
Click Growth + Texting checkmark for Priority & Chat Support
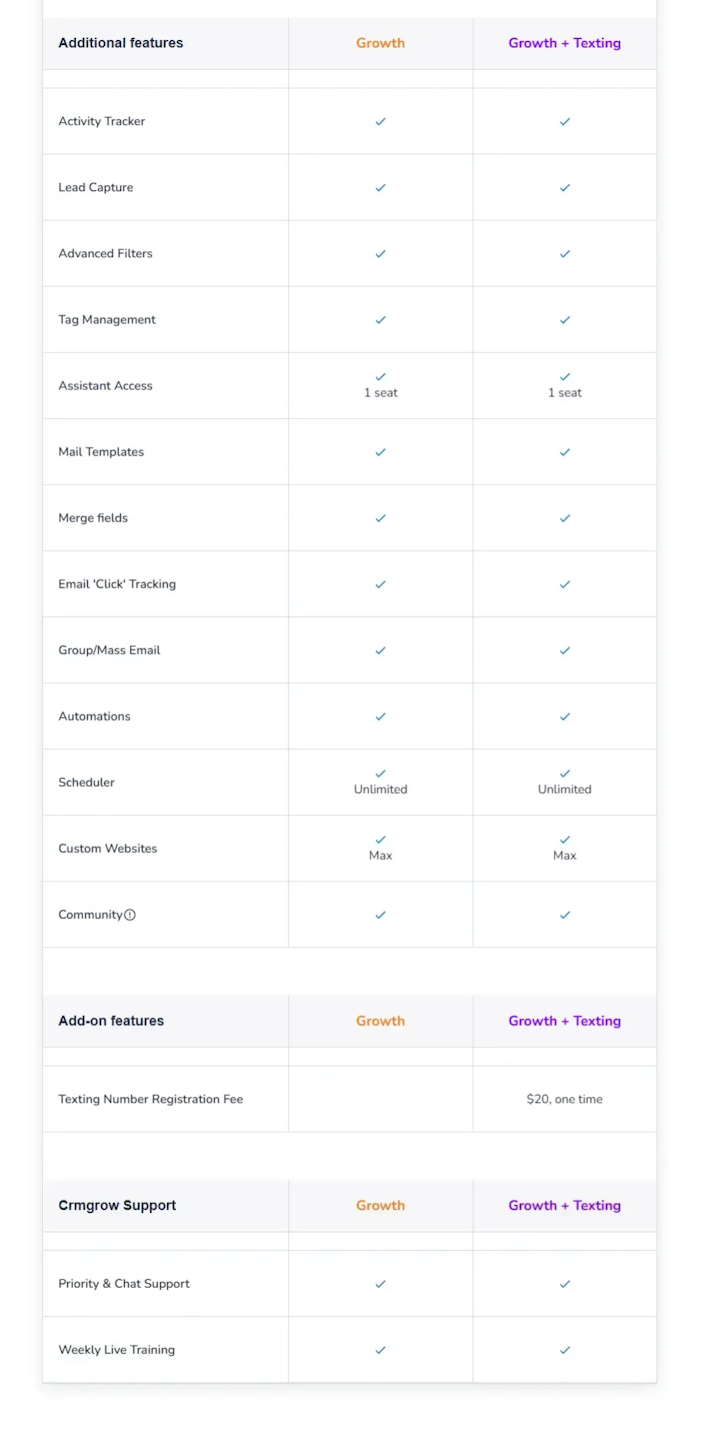coord(565,1284)
